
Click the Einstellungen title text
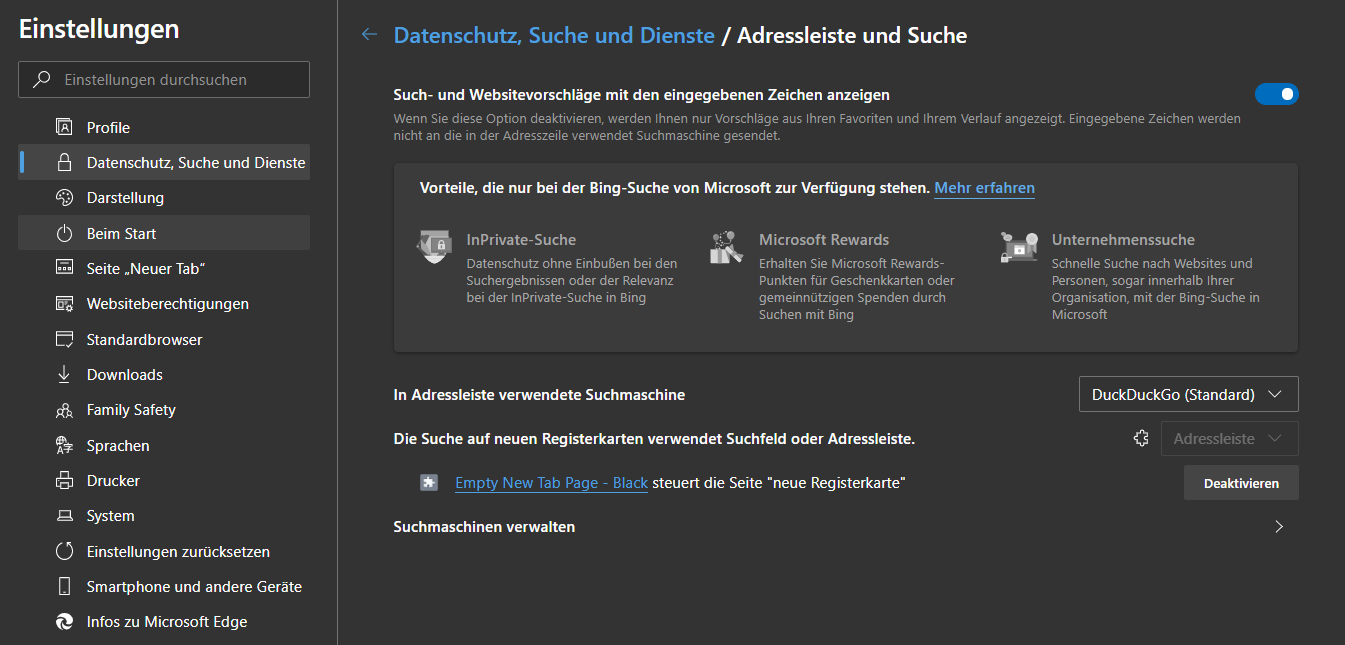pos(99,30)
